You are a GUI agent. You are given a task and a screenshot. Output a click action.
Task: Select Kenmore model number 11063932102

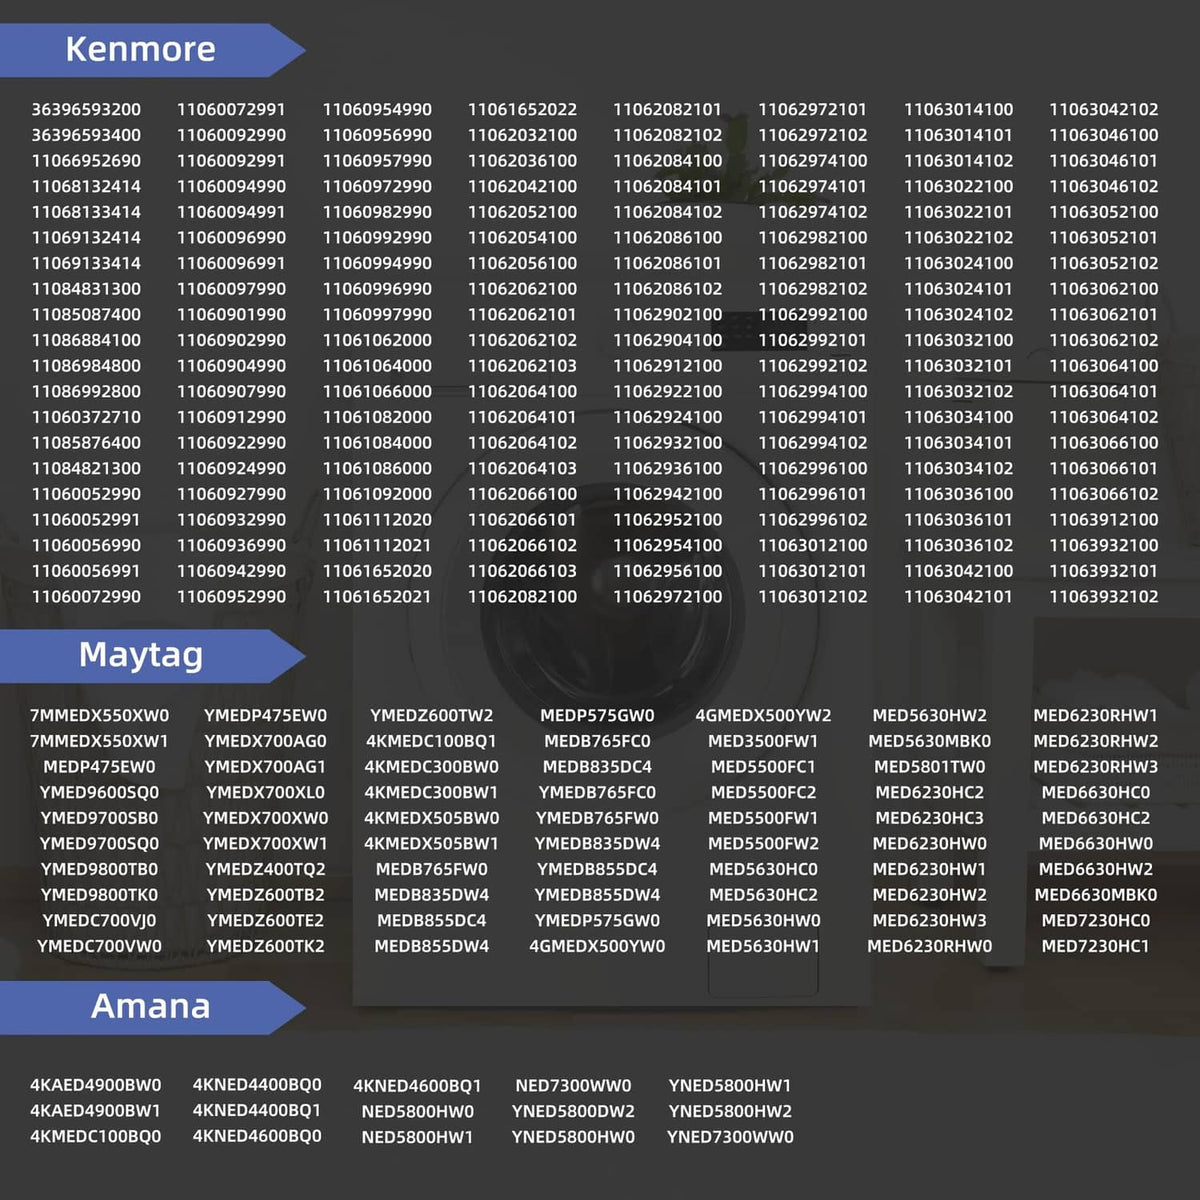1103,596
